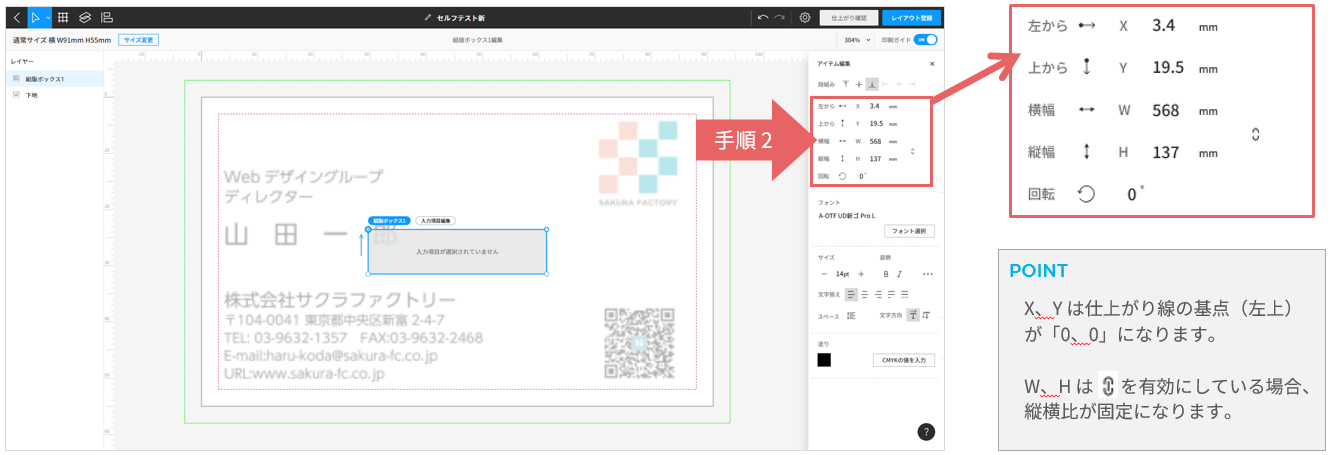1334x455 pixels.
Task: Click the Y value 19.5 field
Action: (876, 123)
